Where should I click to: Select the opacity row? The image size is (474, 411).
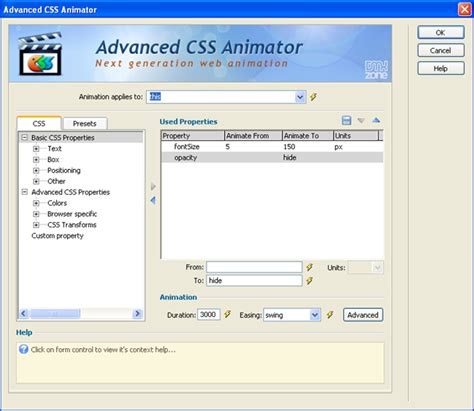point(272,157)
